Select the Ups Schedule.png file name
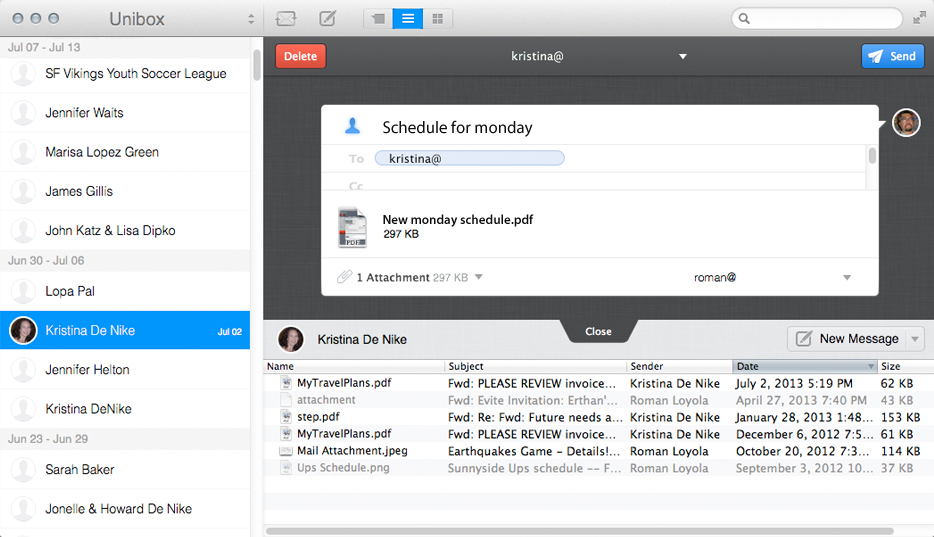 [343, 468]
